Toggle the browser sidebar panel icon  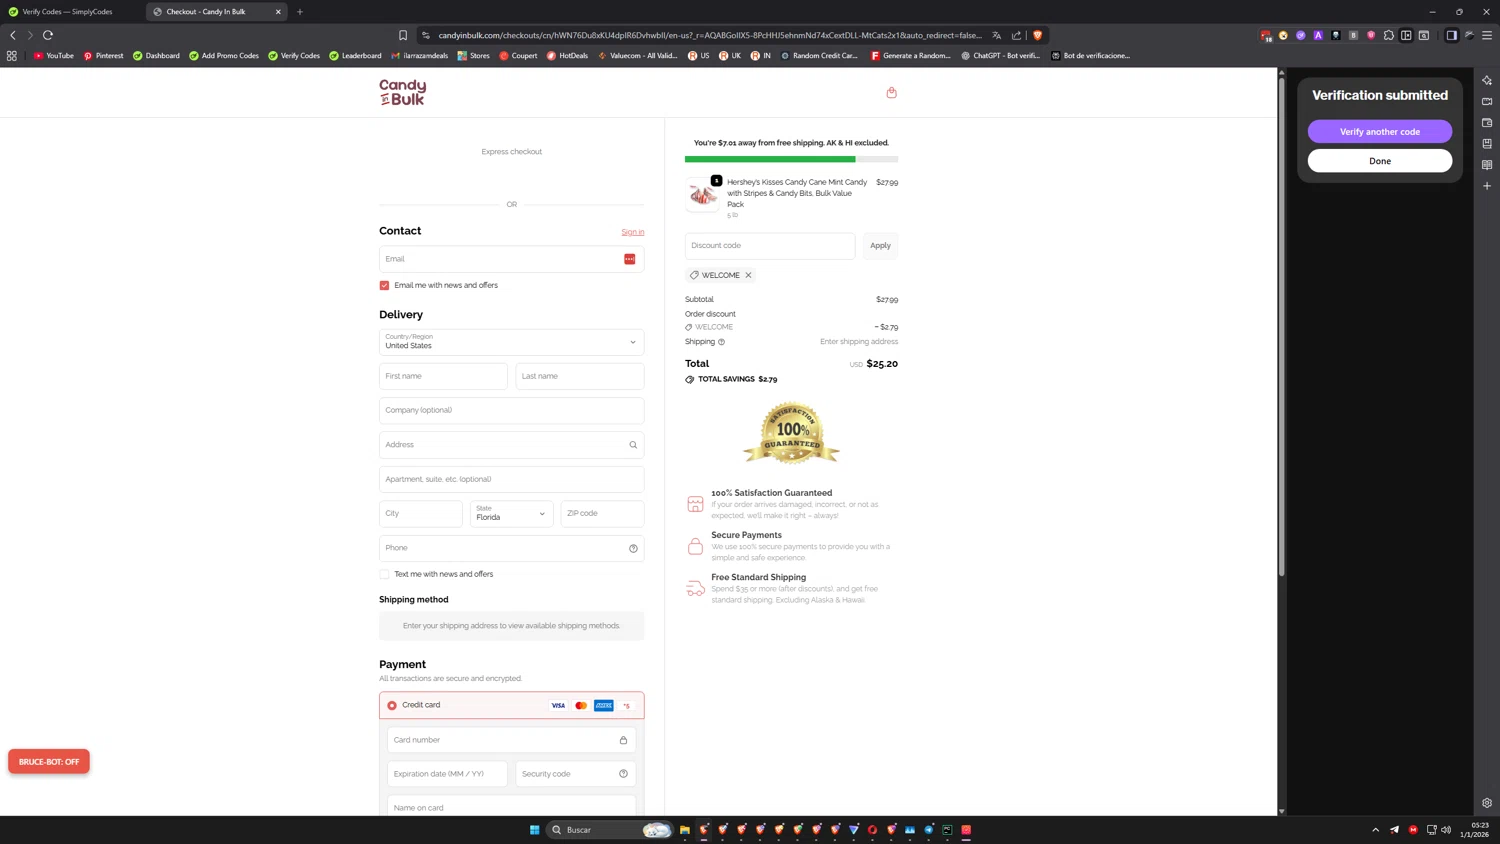click(x=1451, y=35)
